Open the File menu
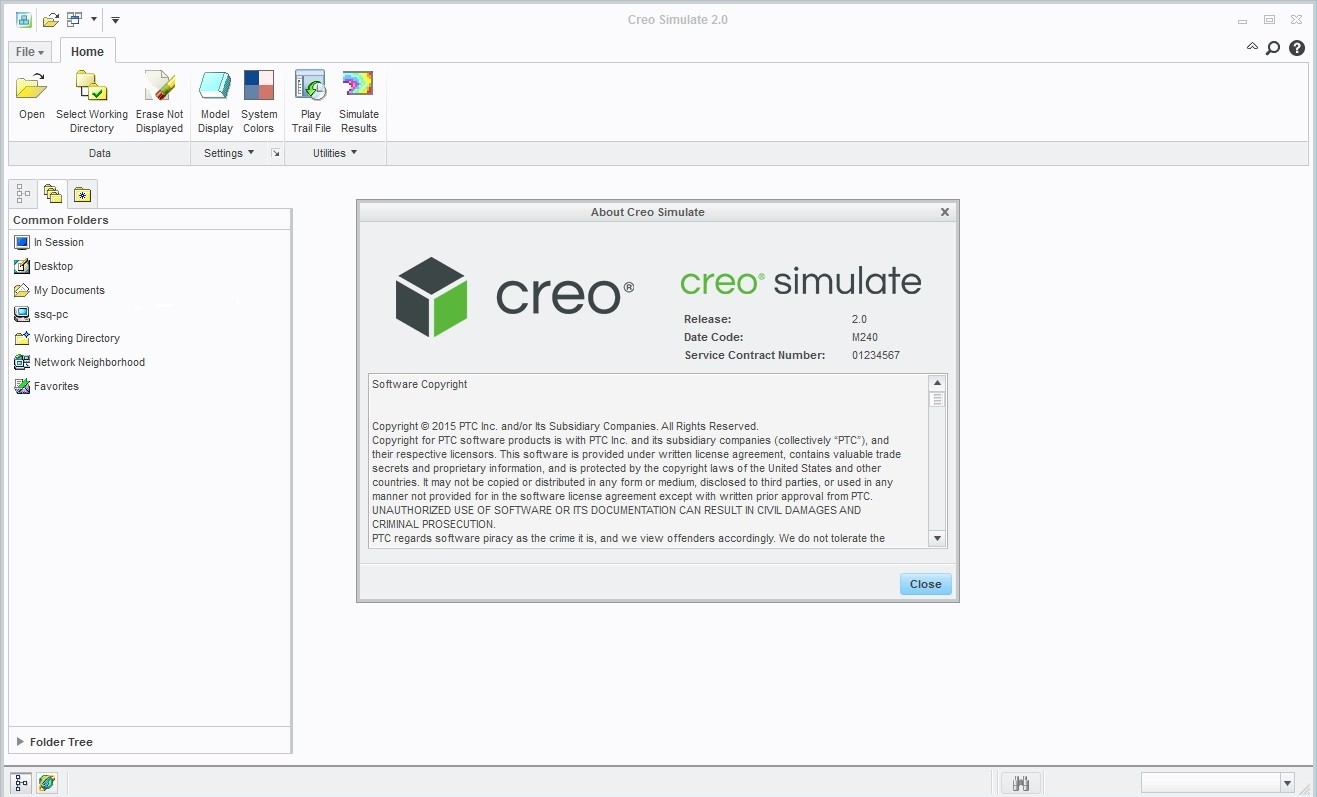Image resolution: width=1317 pixels, height=797 pixels. coord(30,52)
